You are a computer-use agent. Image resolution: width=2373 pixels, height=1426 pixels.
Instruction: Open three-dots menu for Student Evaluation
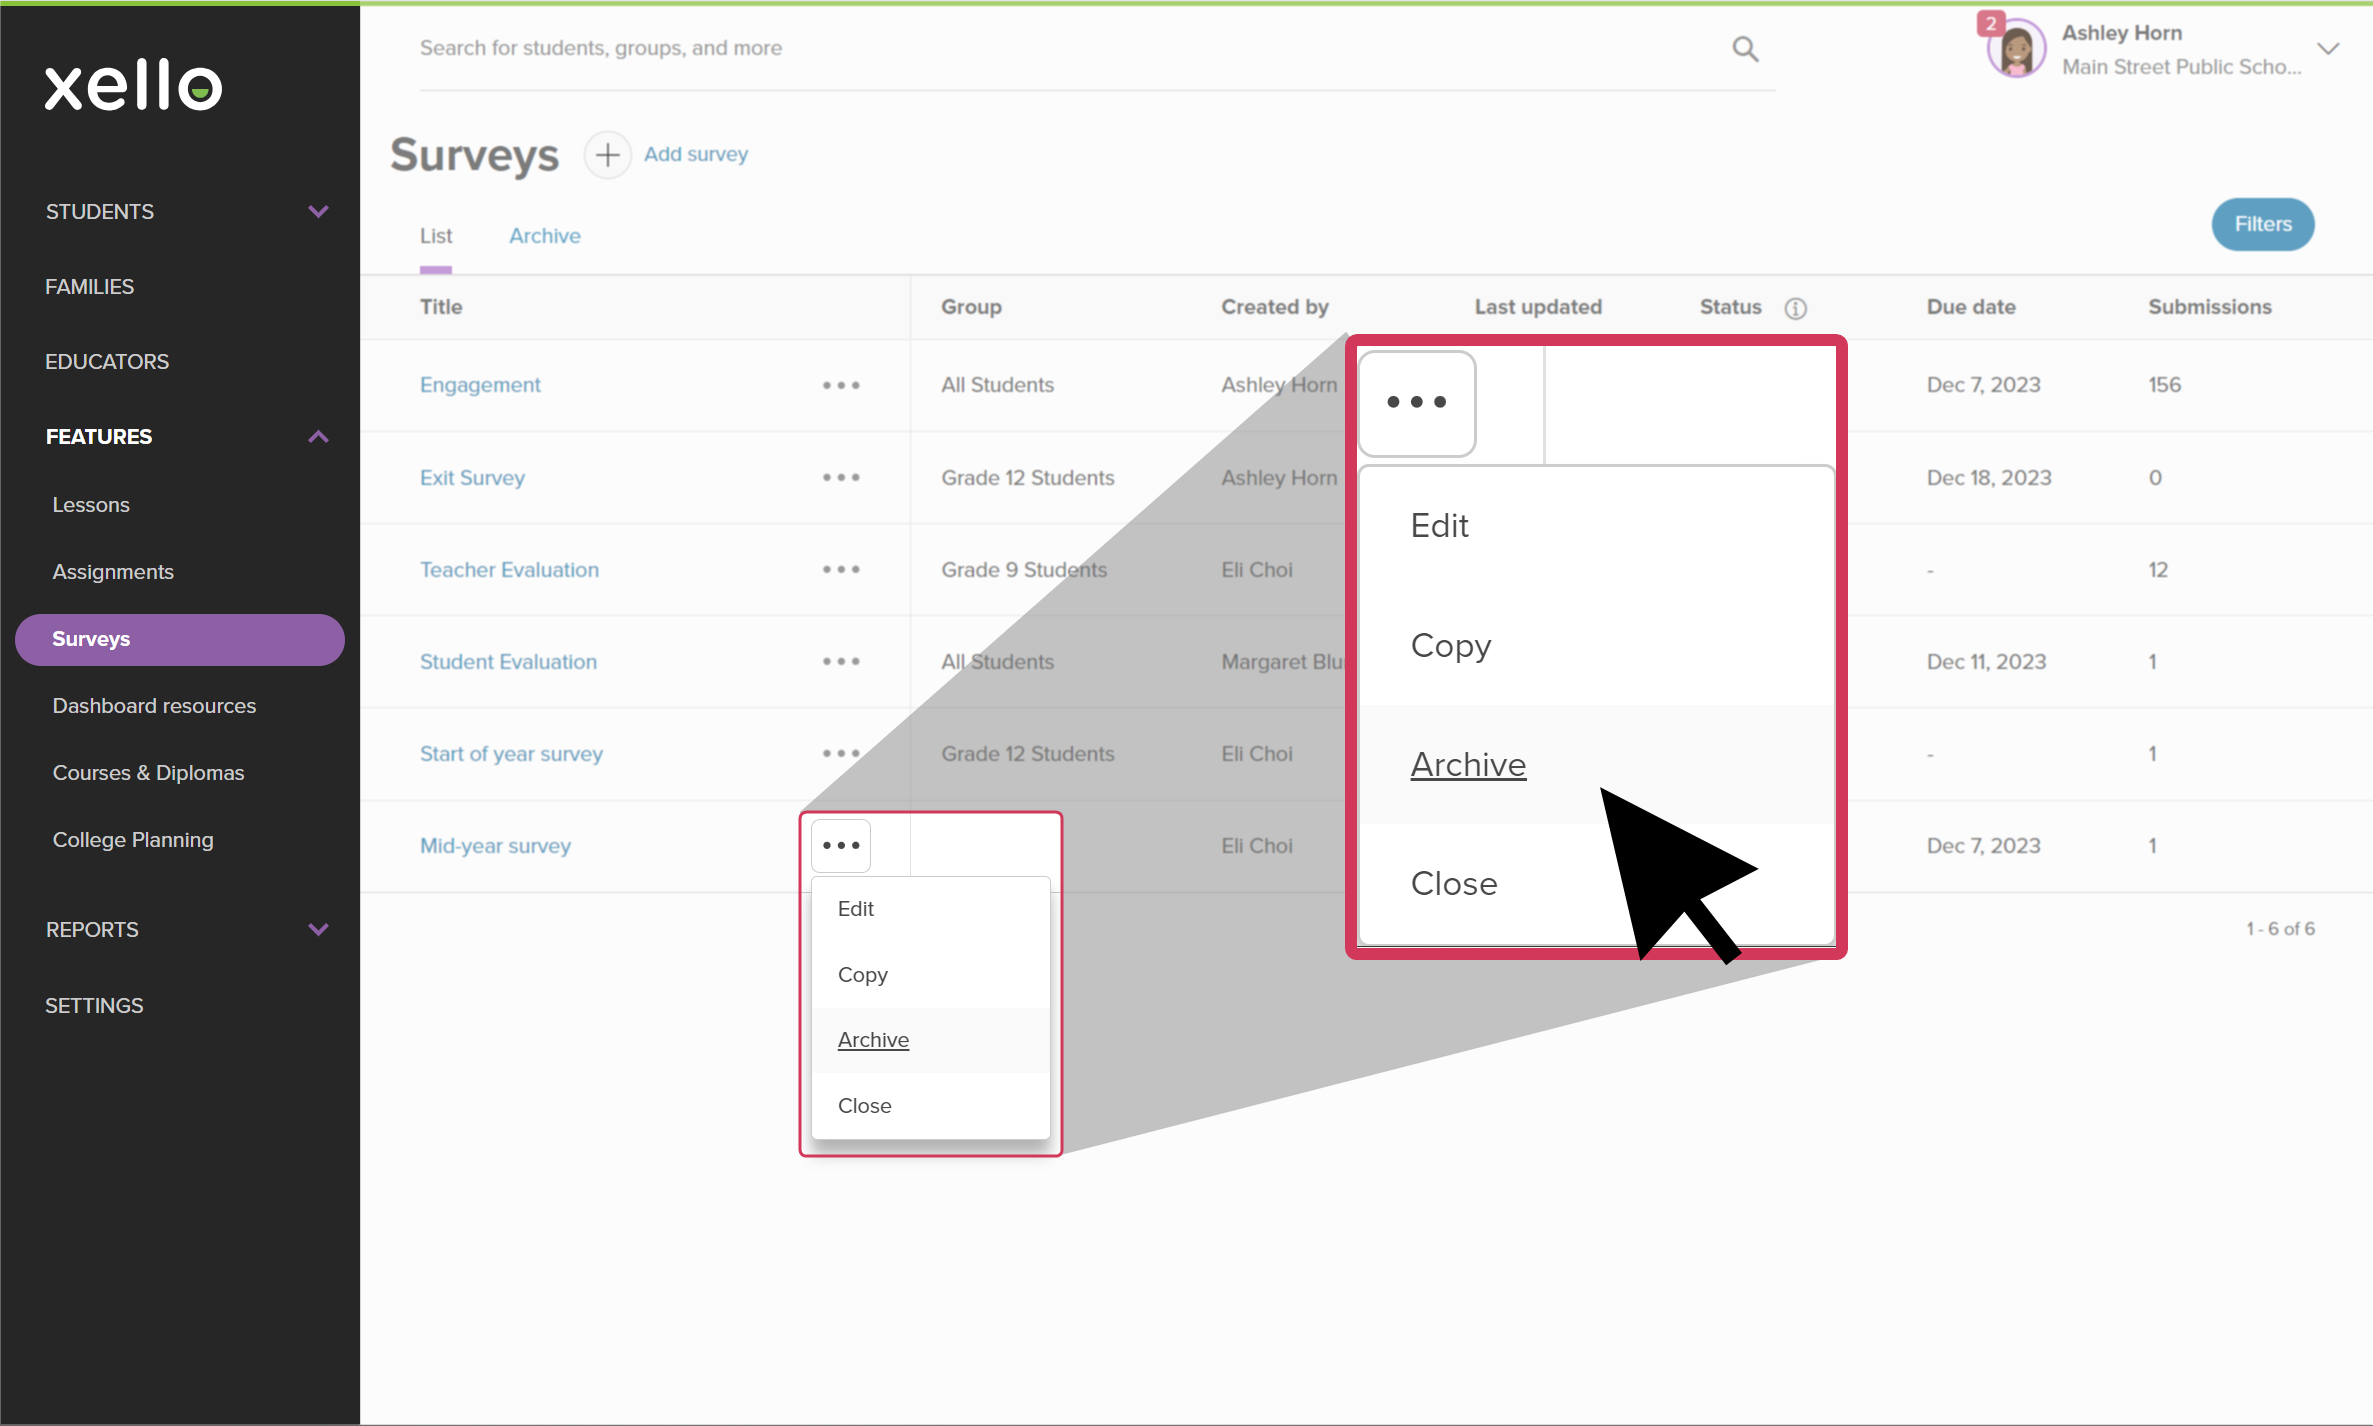point(841,661)
